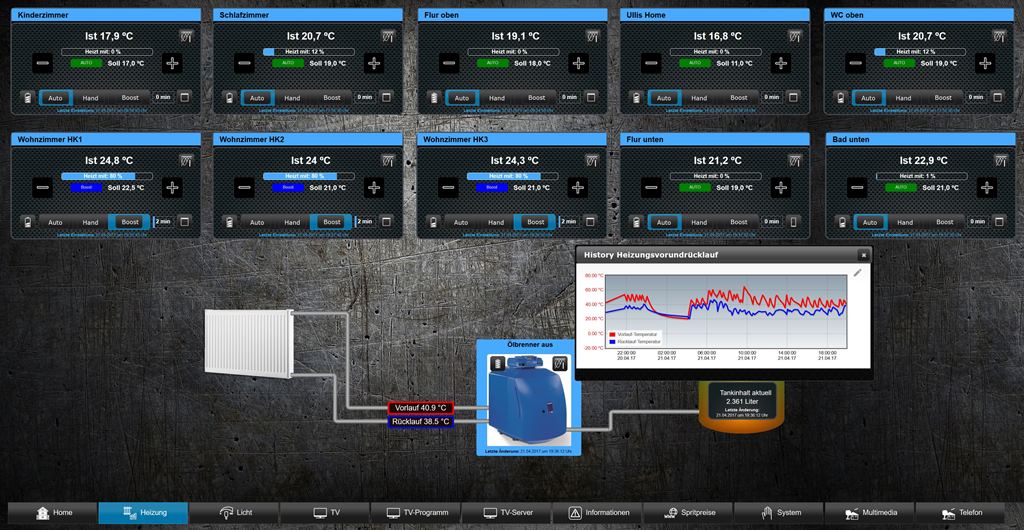Viewport: 1024px width, 530px height.
Task: Activate Boost mode for Kinderzimmer
Action: point(130,98)
